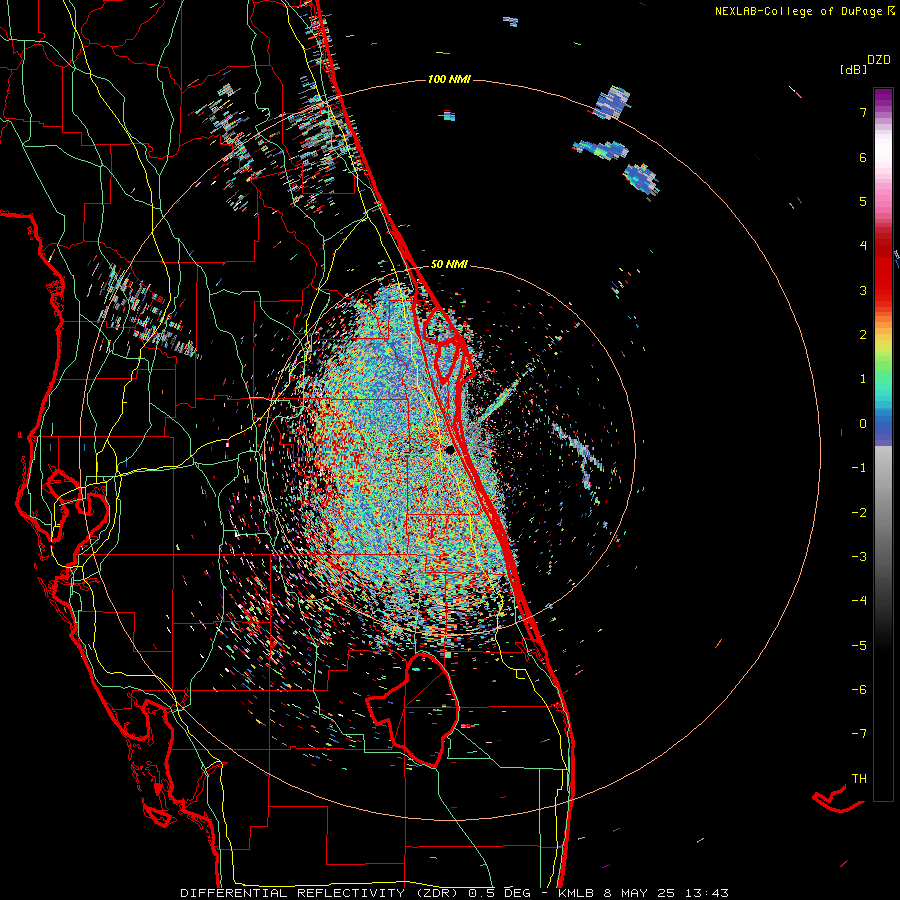Click the "NEXLAB-College of DuPage" title text
The image size is (900, 900).
798,11
